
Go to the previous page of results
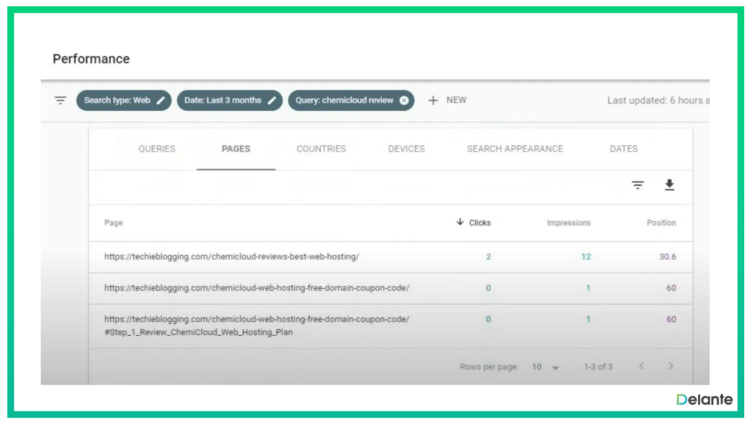642,367
